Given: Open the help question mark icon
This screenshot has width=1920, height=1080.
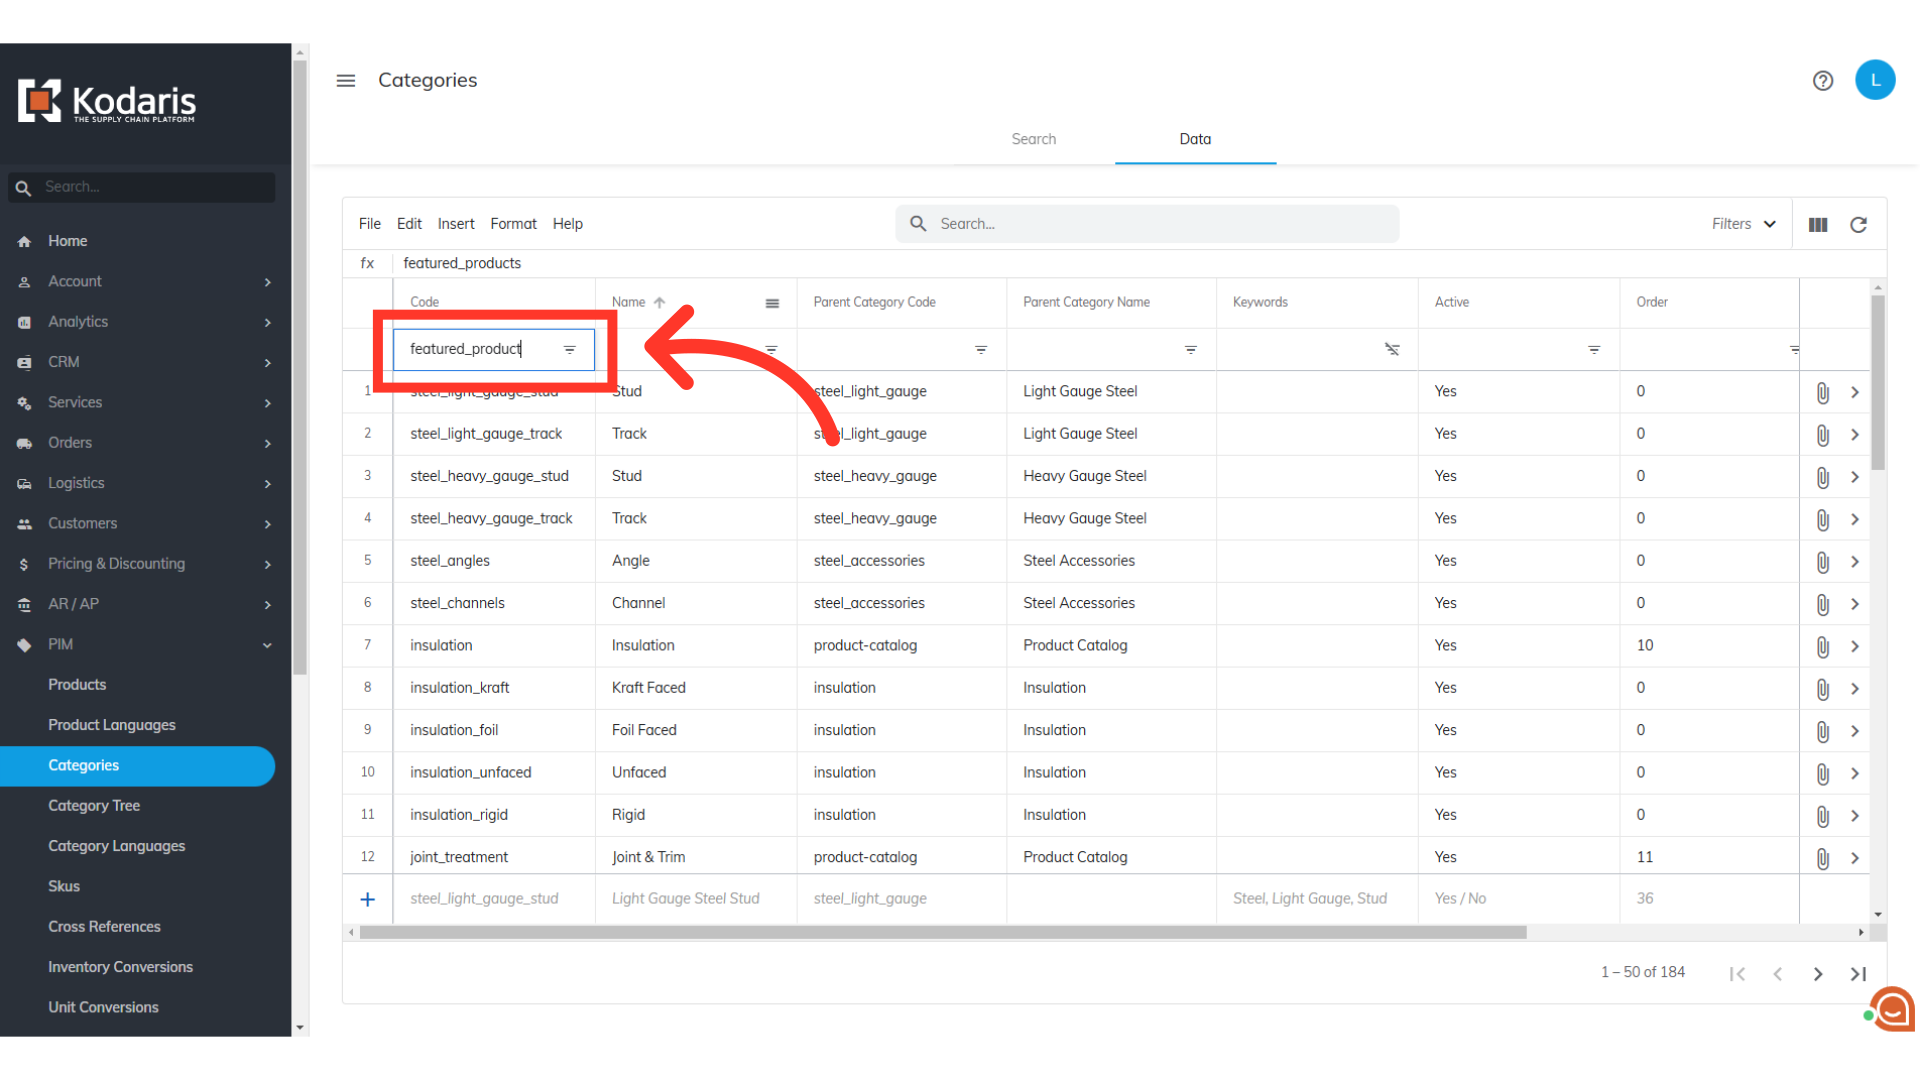Looking at the screenshot, I should coord(1822,81).
